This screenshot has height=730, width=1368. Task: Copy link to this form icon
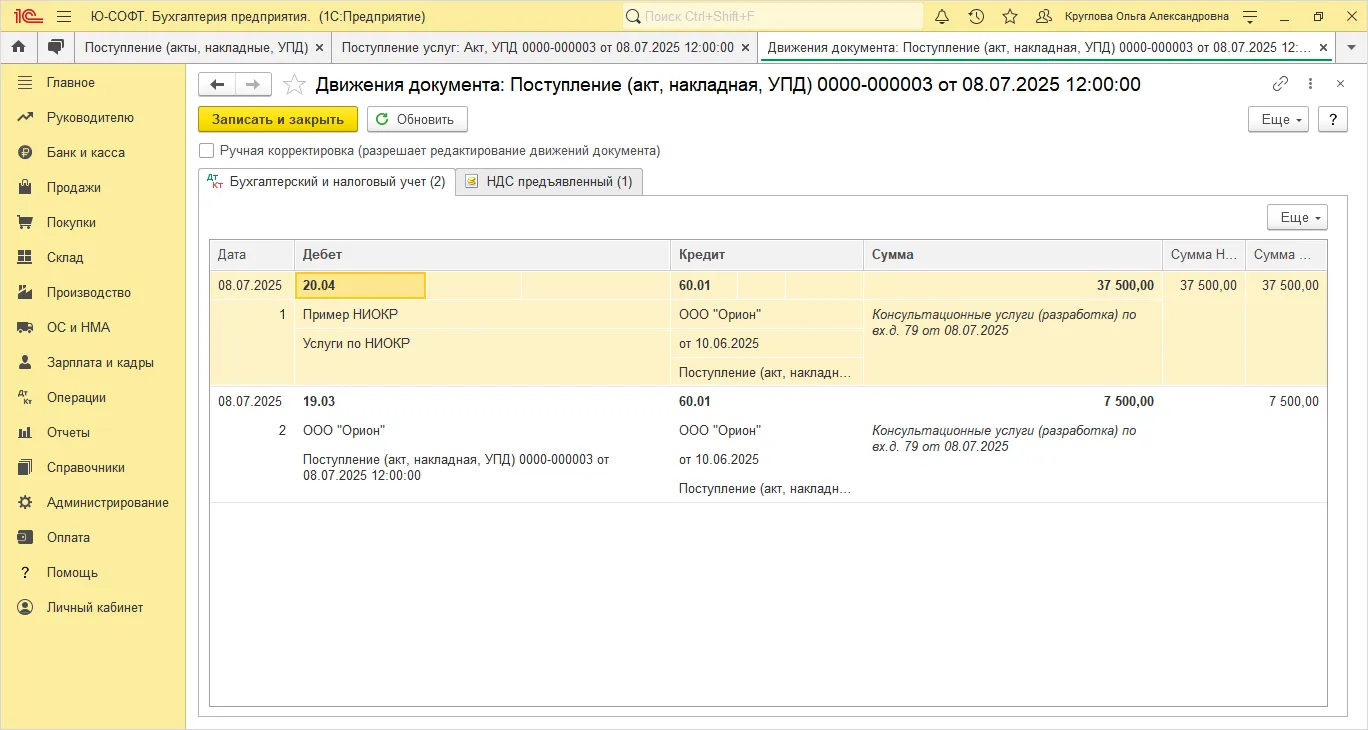(x=1280, y=84)
